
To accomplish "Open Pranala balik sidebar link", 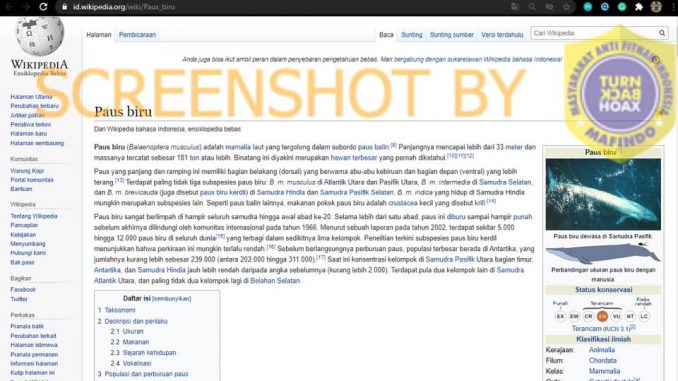I will click(x=27, y=326).
